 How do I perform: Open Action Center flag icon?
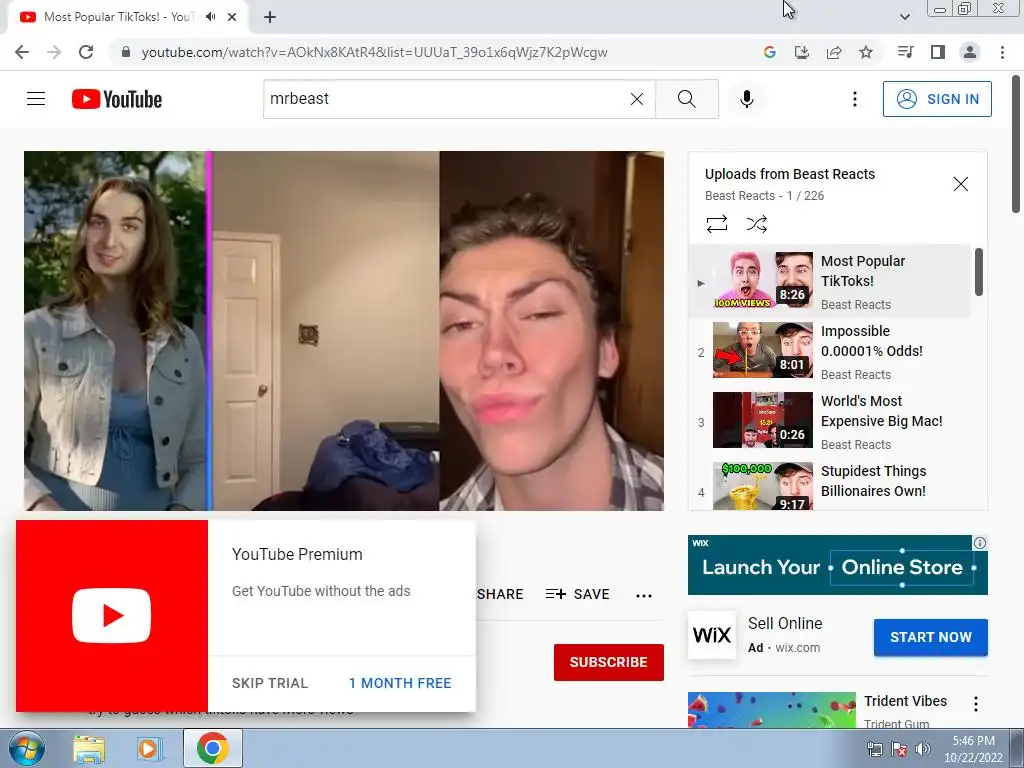tap(899, 749)
